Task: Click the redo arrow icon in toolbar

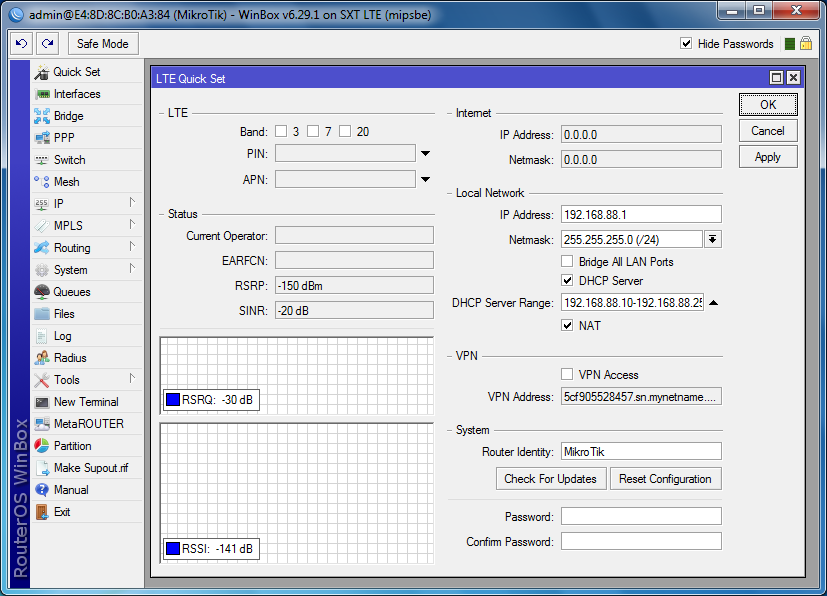Action: (x=47, y=44)
